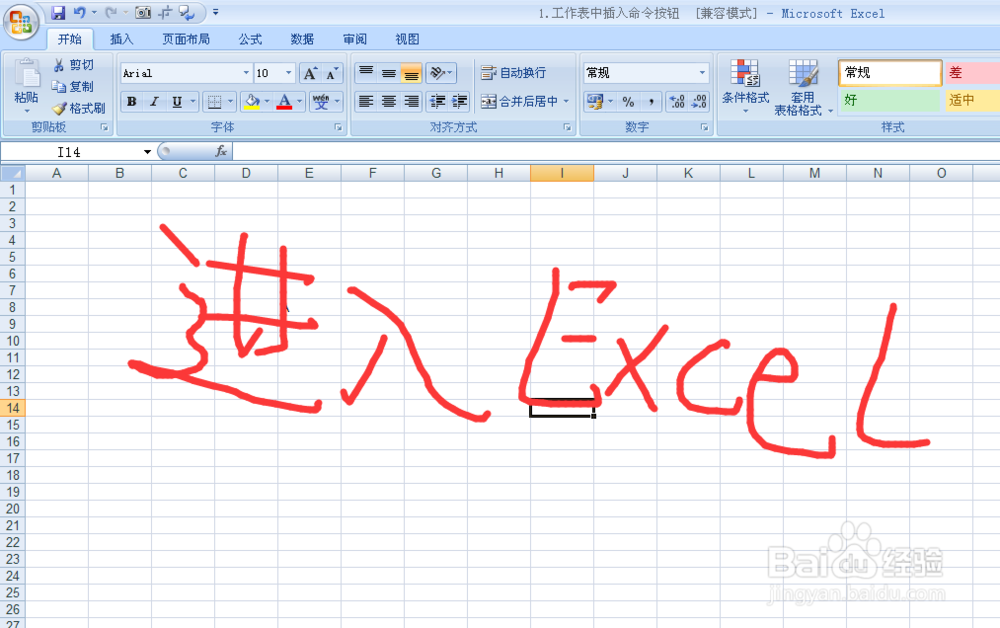Expand the font size dropdown
1000x628 pixels.
[289, 73]
